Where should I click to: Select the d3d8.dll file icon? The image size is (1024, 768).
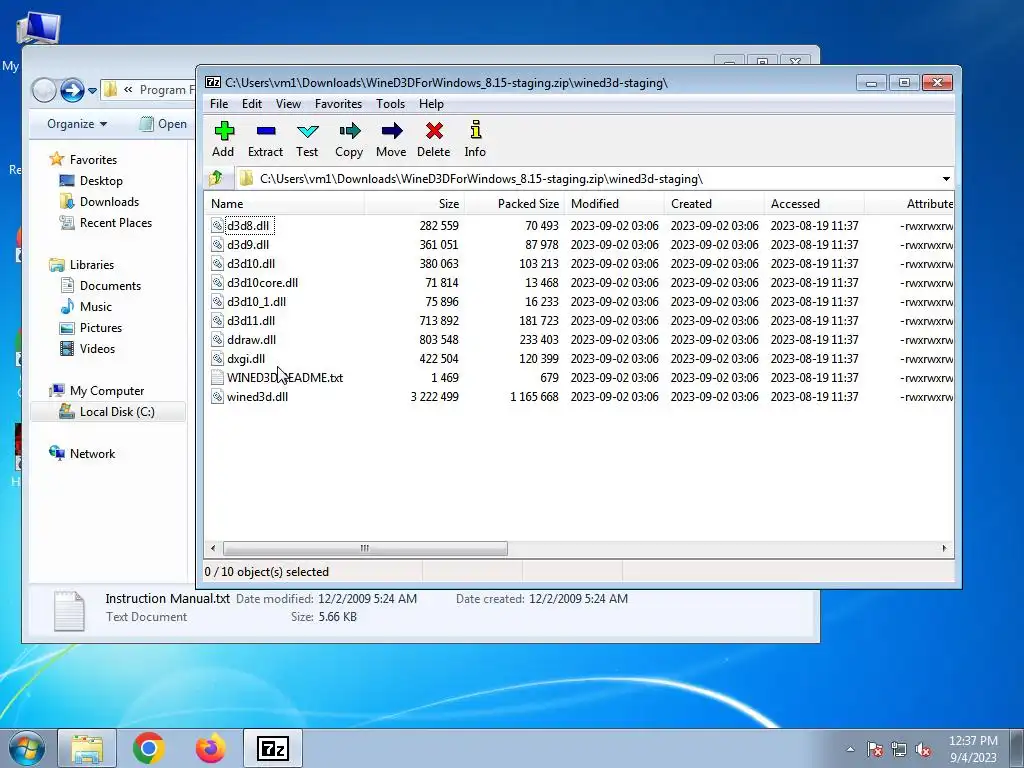[217, 225]
